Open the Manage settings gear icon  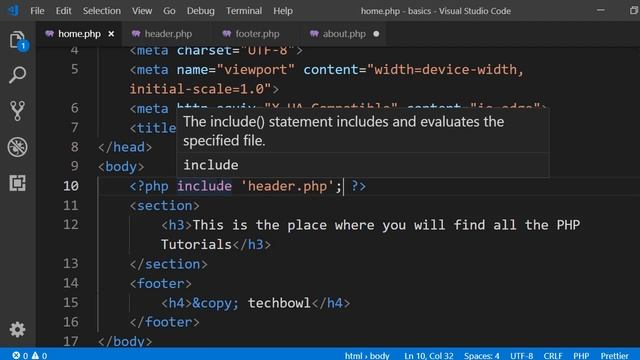point(18,329)
